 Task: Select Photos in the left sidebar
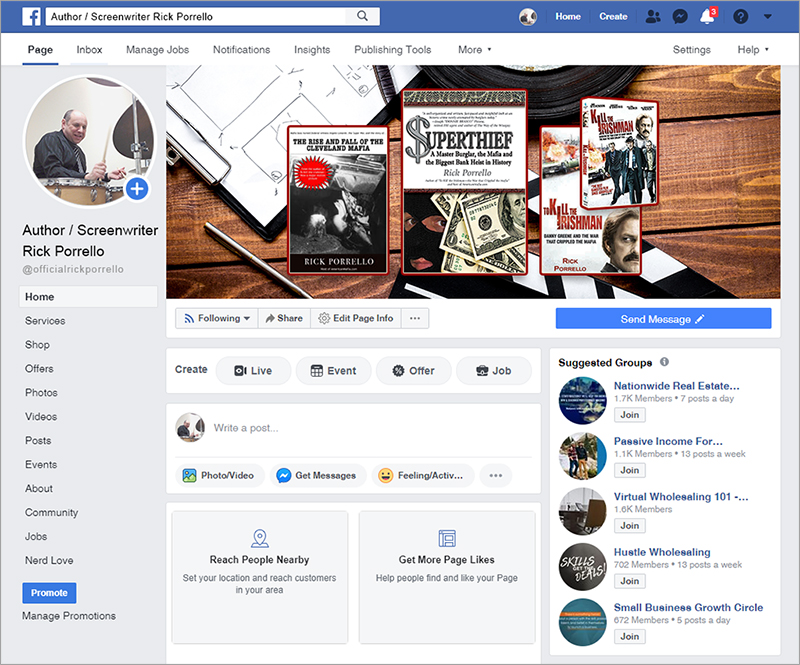click(x=41, y=393)
